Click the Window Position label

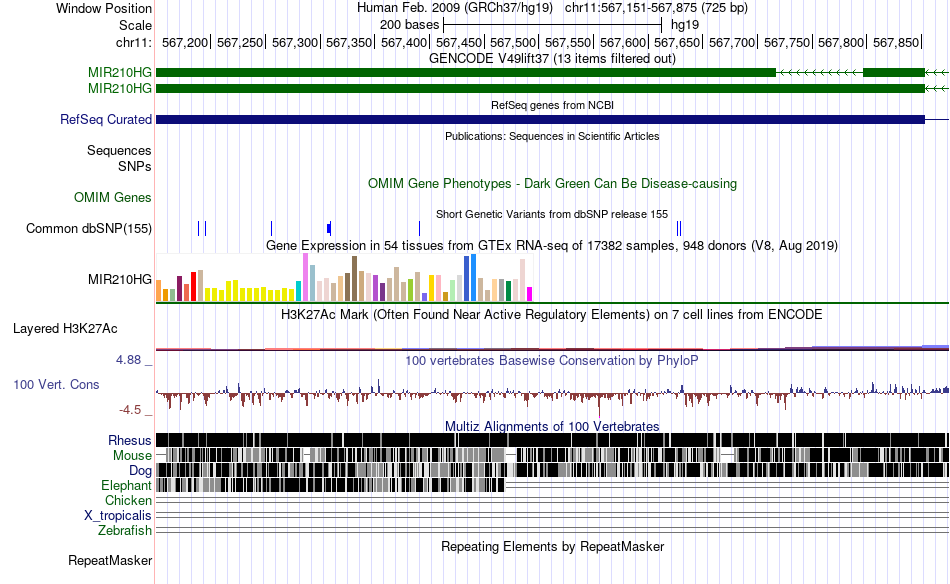(104, 8)
